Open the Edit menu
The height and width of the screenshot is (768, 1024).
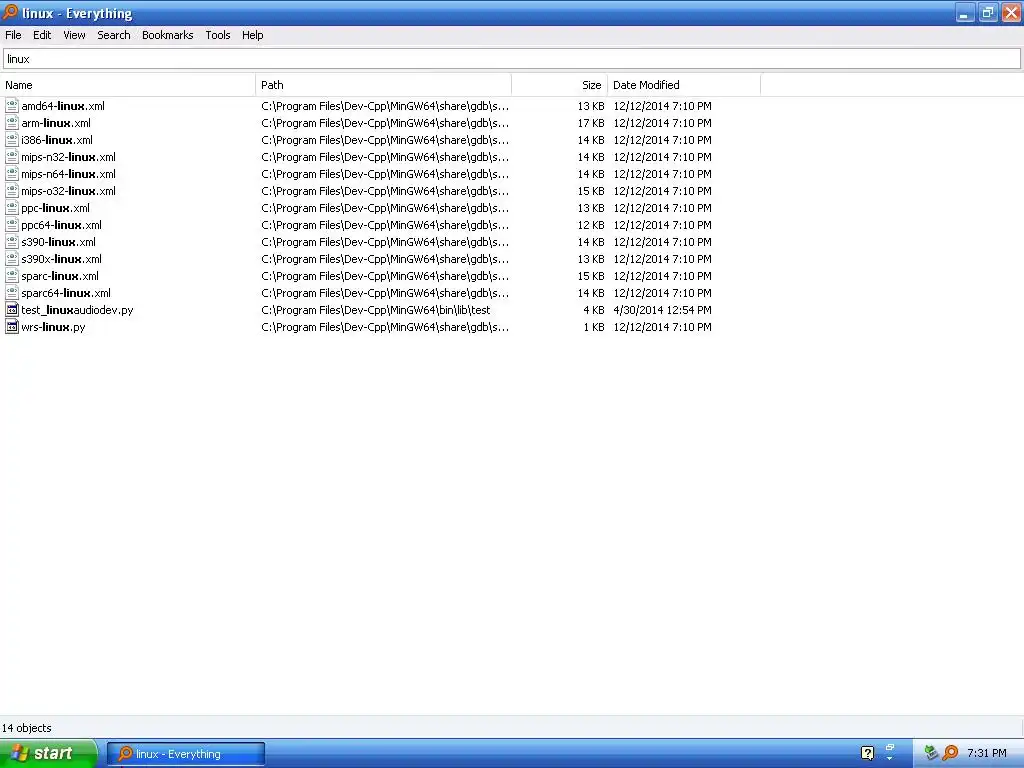[42, 35]
